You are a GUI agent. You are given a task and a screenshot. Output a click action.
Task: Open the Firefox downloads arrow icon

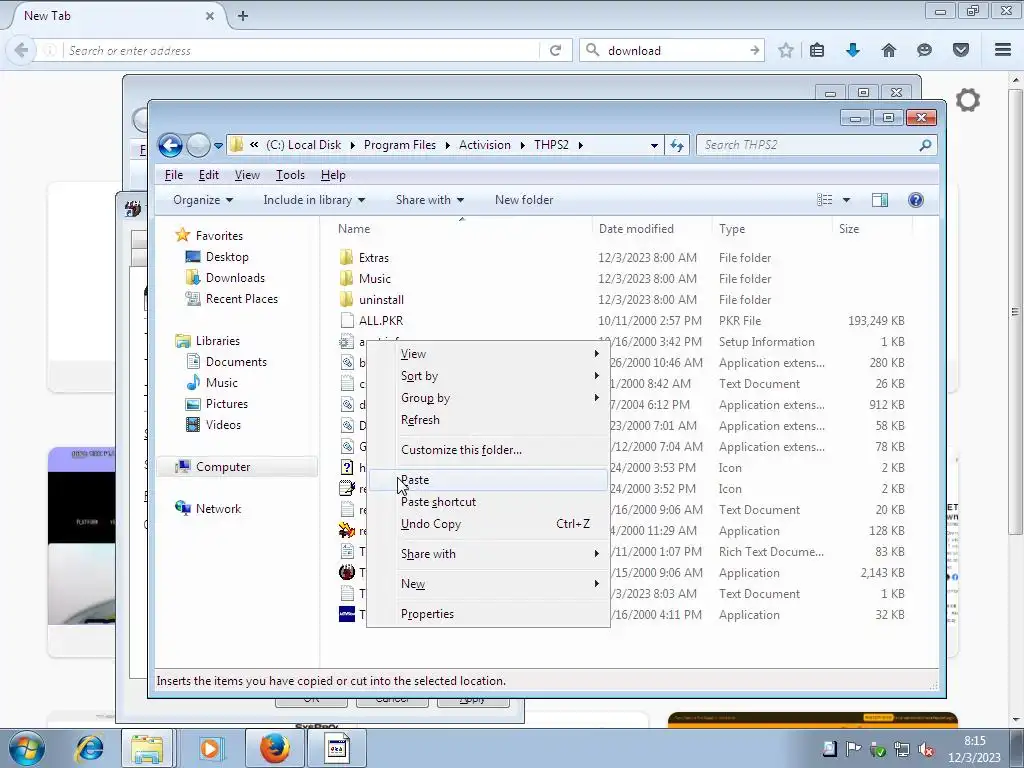click(853, 50)
